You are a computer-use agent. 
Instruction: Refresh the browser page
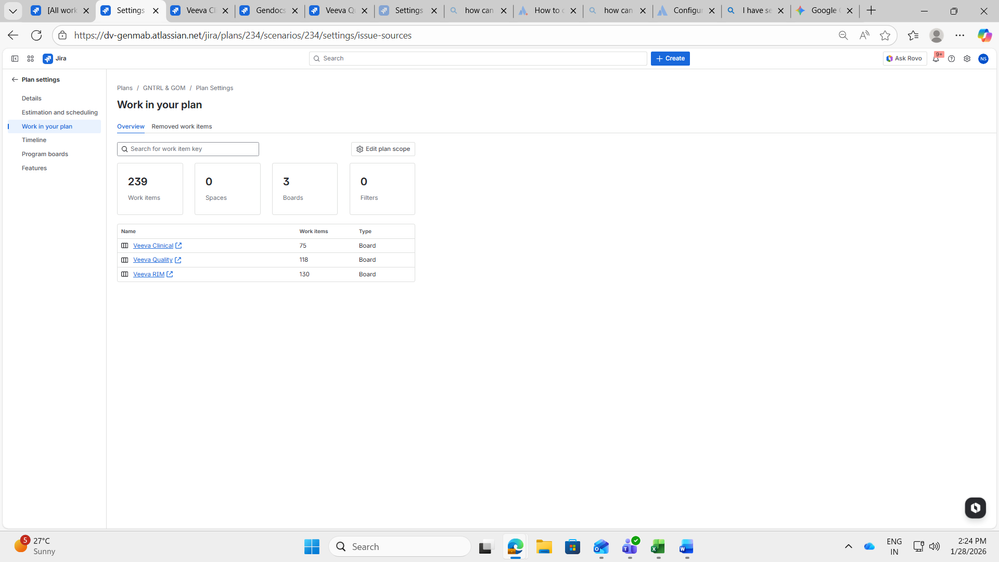tap(36, 36)
